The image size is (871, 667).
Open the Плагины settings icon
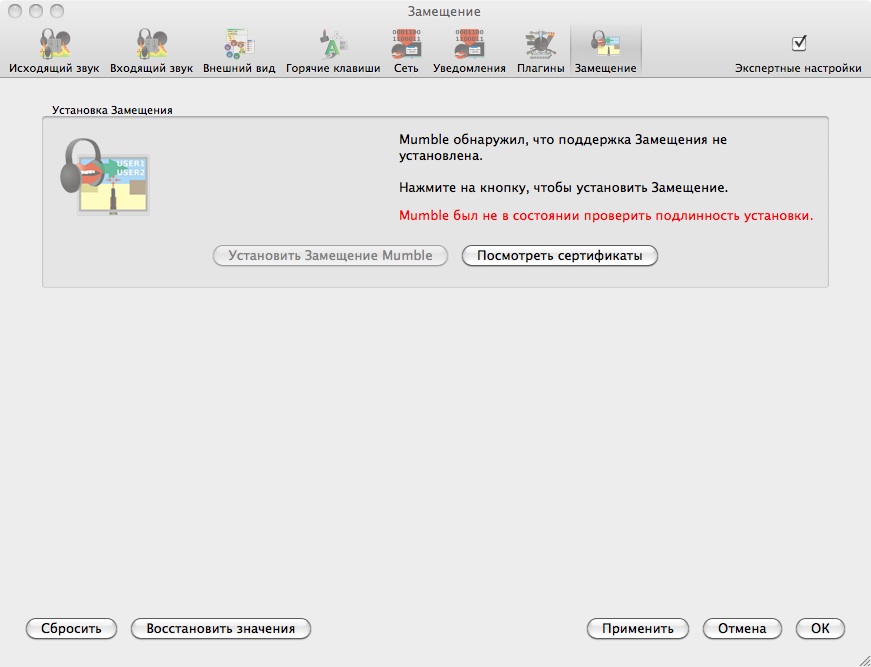(541, 48)
